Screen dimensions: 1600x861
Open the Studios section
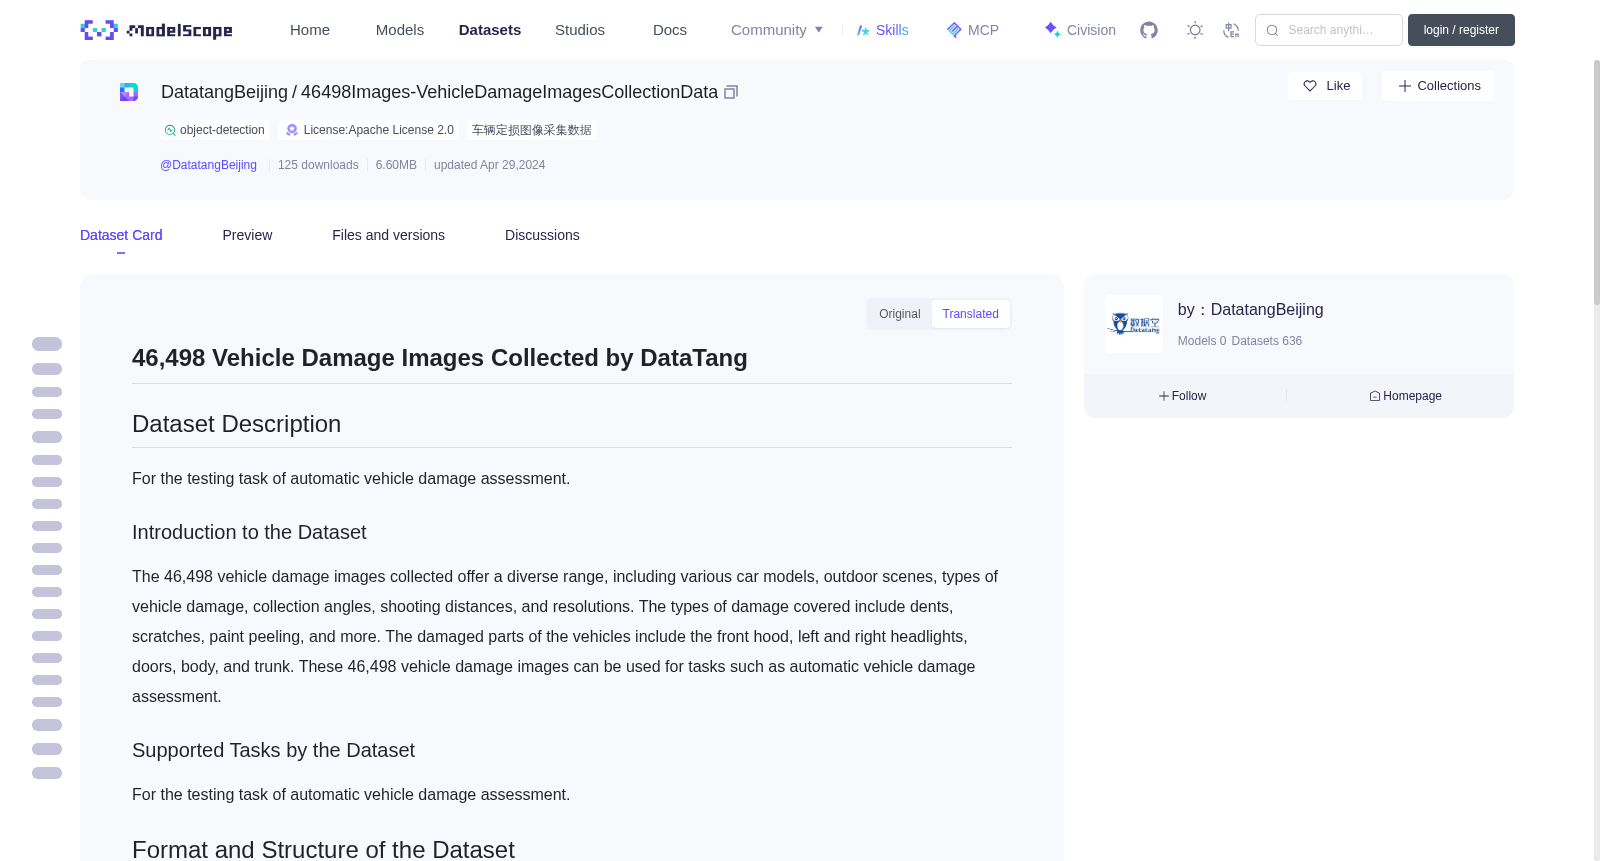point(580,30)
